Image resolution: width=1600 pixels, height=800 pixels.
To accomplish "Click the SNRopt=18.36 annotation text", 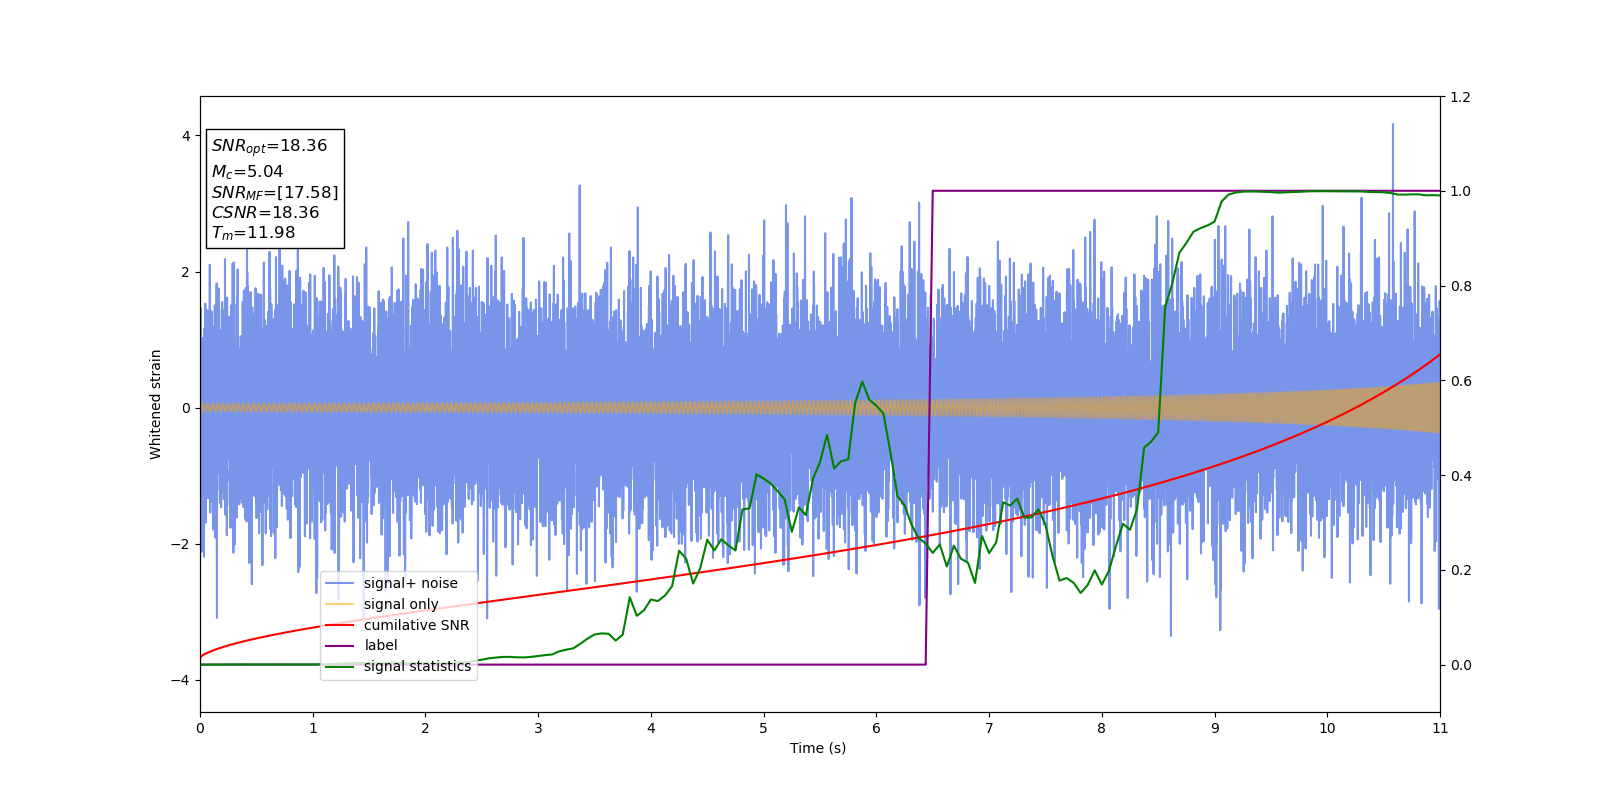I will click(x=269, y=146).
